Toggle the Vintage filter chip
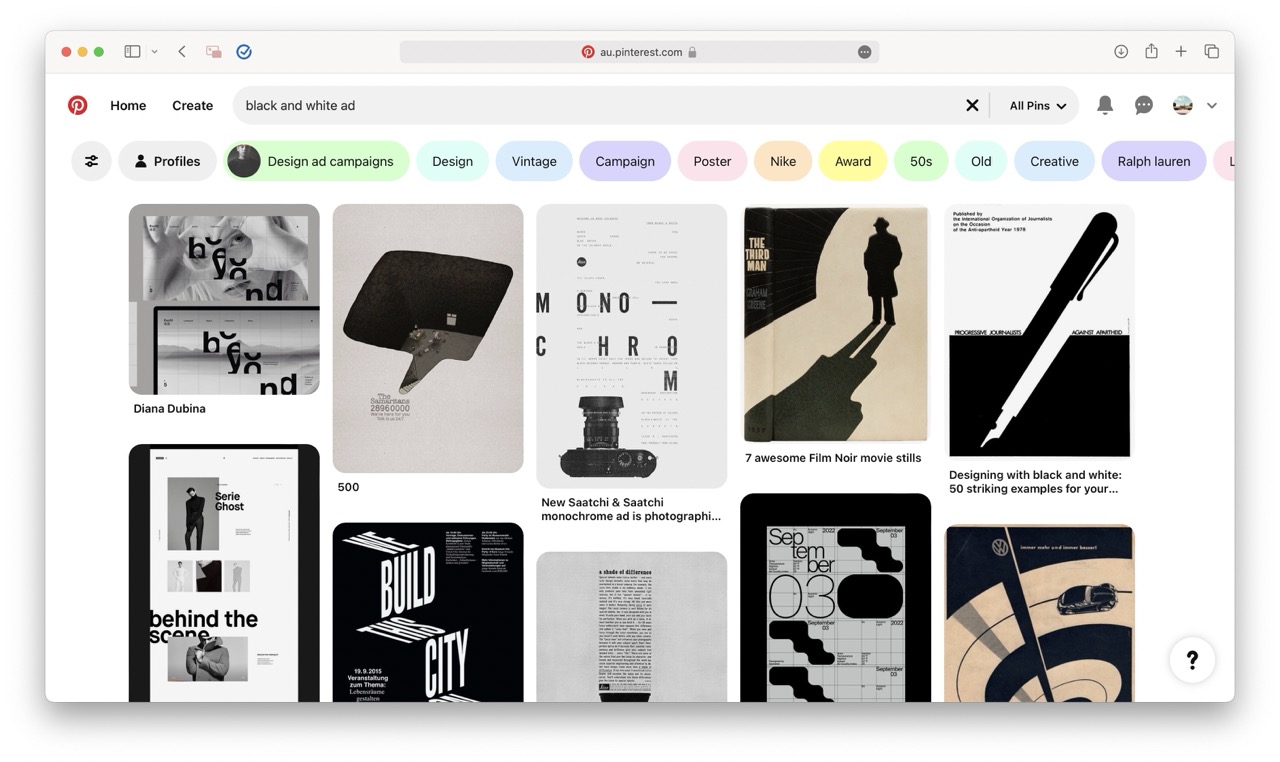The height and width of the screenshot is (762, 1280). [x=534, y=161]
